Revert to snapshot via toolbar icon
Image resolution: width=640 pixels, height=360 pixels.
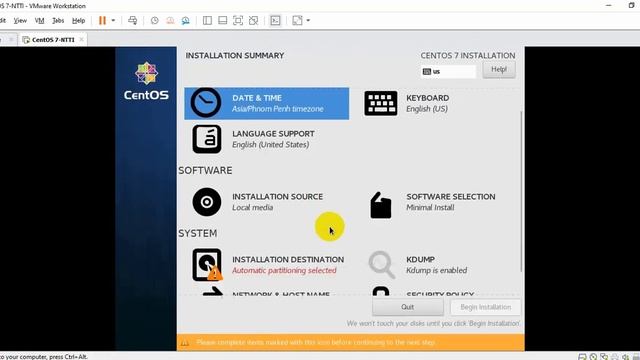[170, 20]
